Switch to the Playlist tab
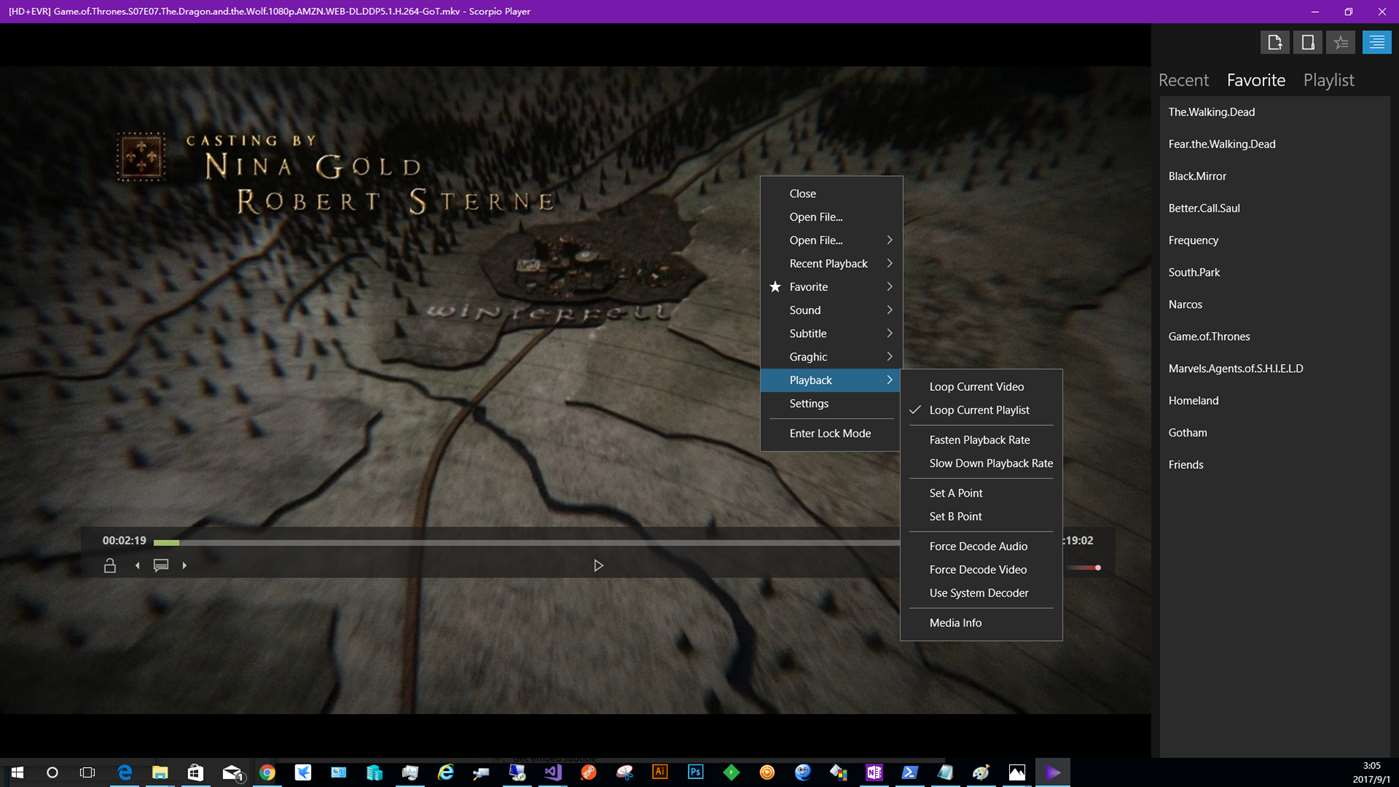Screen dimensions: 1399x787 click(x=1328, y=80)
